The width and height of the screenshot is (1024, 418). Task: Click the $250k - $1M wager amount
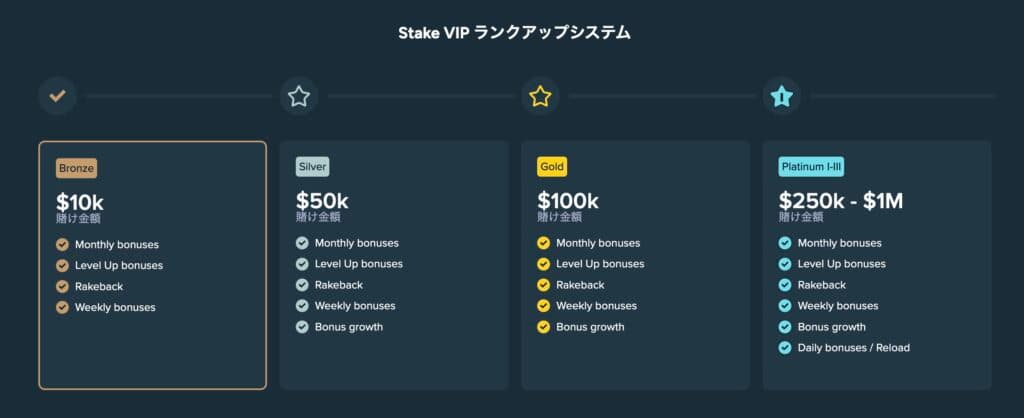[x=841, y=201]
